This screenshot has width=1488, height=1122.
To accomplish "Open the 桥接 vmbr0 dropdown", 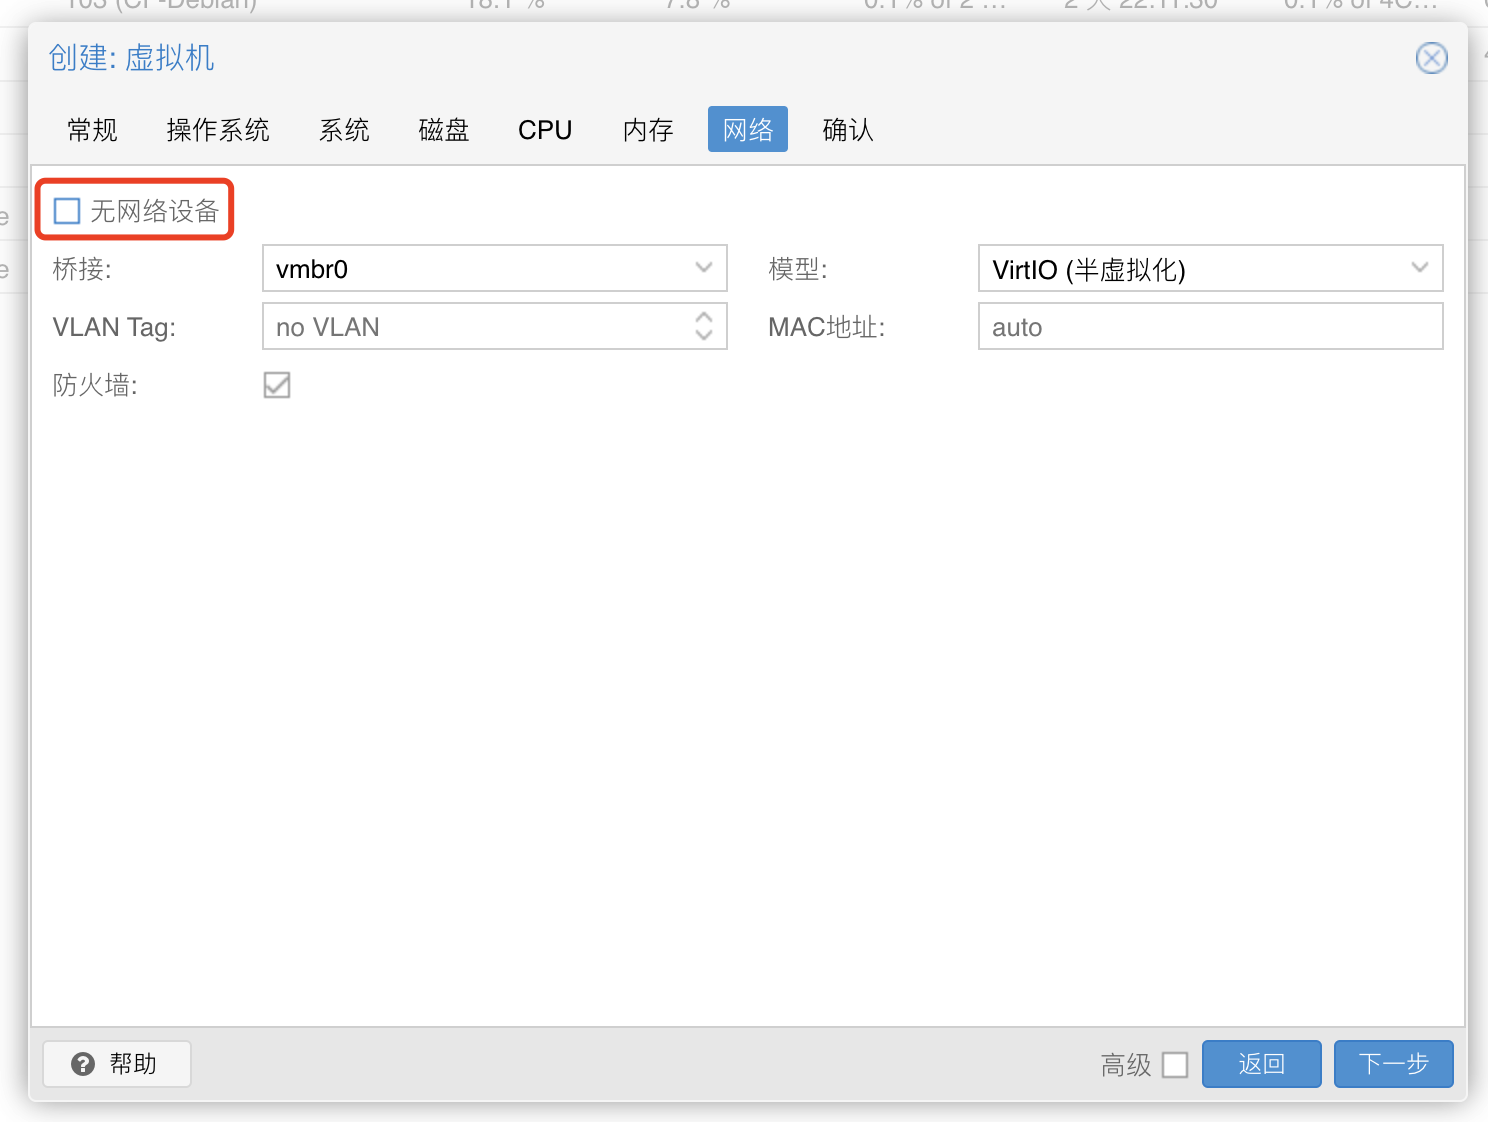I will tap(704, 268).
